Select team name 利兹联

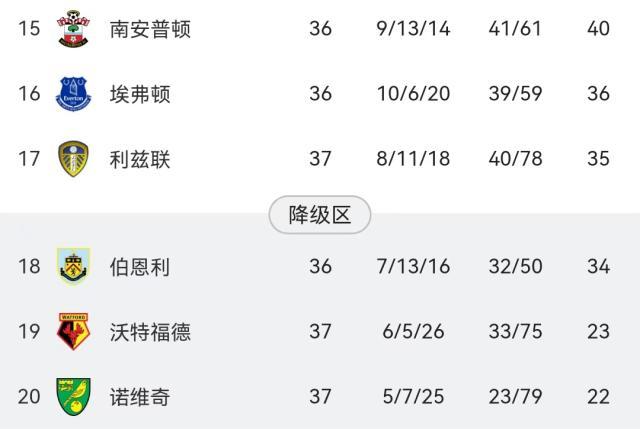pos(140,159)
